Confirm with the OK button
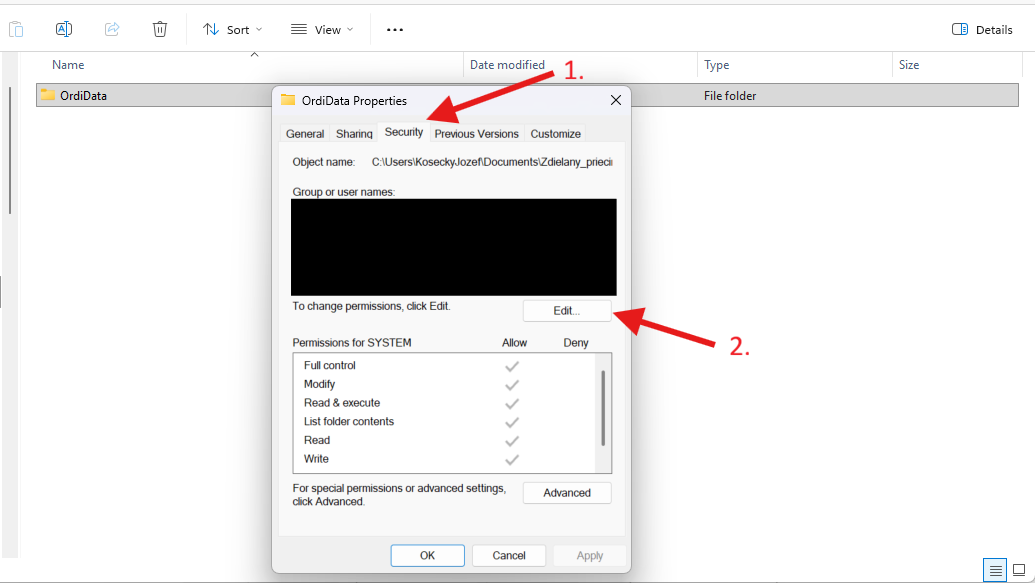 (427, 555)
